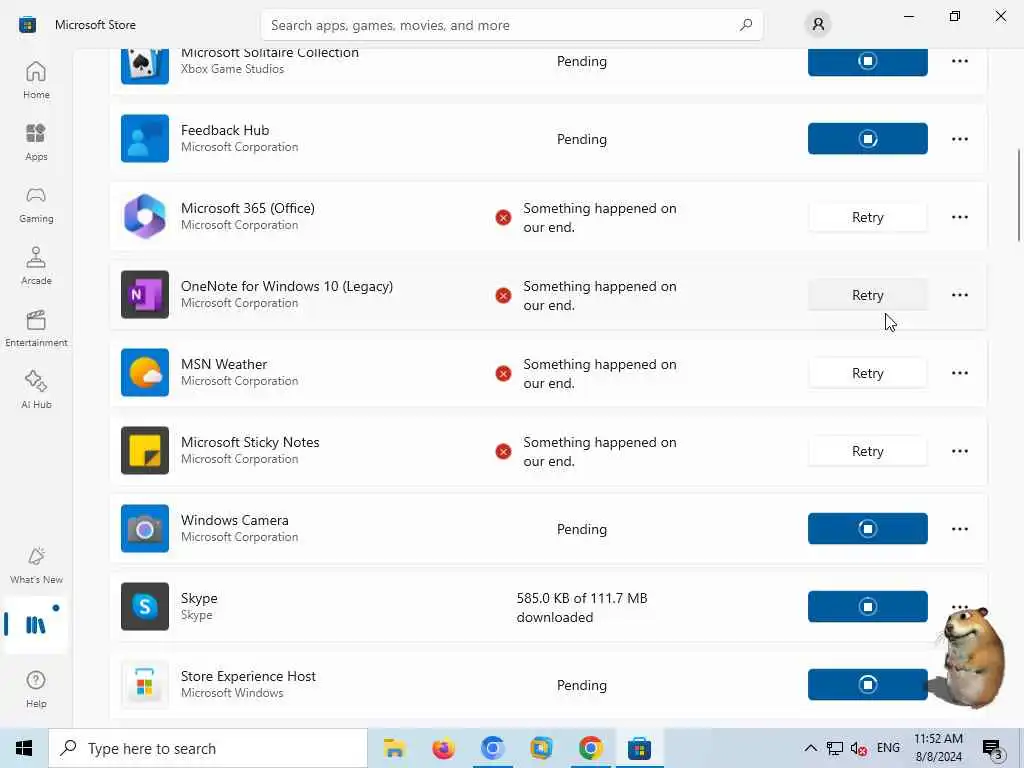Screen dimensions: 1024x768
Task: Open the user account profile icon
Action: point(818,25)
